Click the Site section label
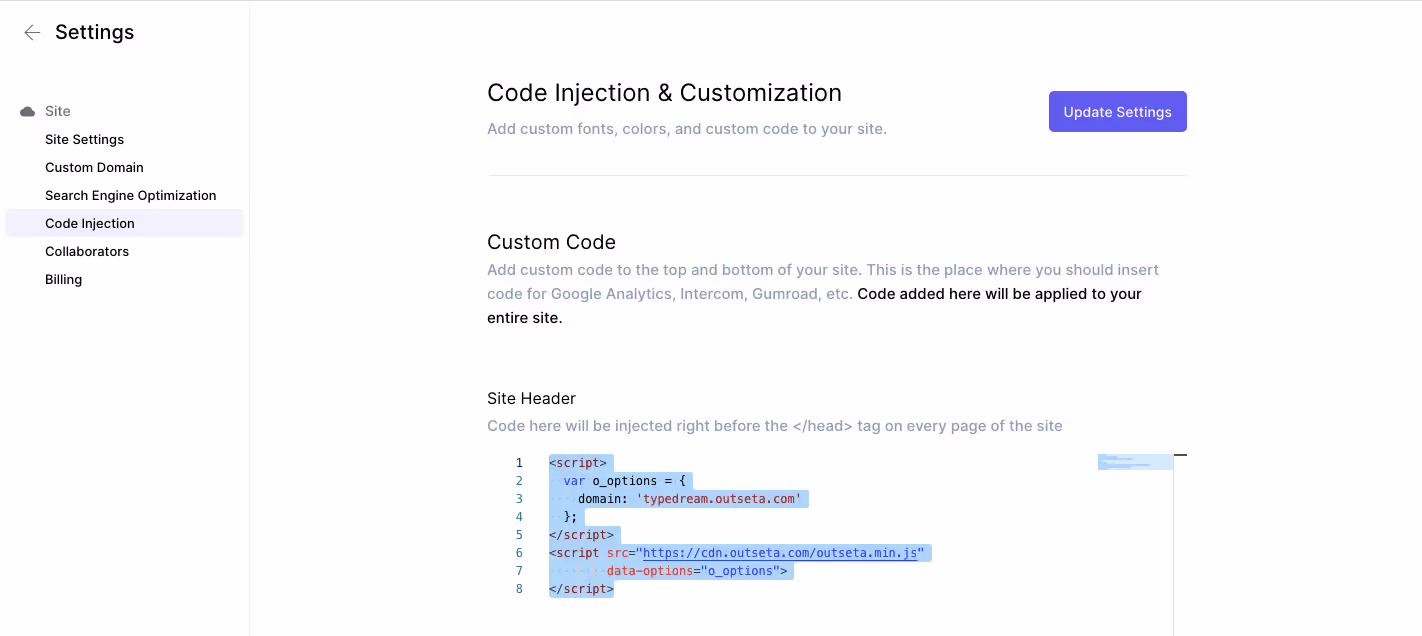The image size is (1422, 636). (x=58, y=112)
